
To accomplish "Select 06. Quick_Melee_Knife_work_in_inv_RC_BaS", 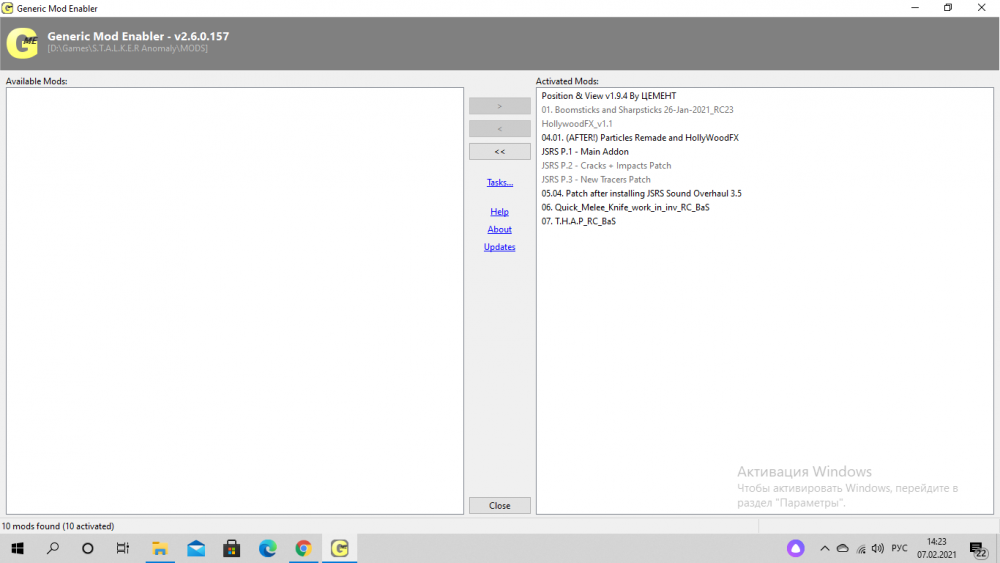I will [x=625, y=207].
